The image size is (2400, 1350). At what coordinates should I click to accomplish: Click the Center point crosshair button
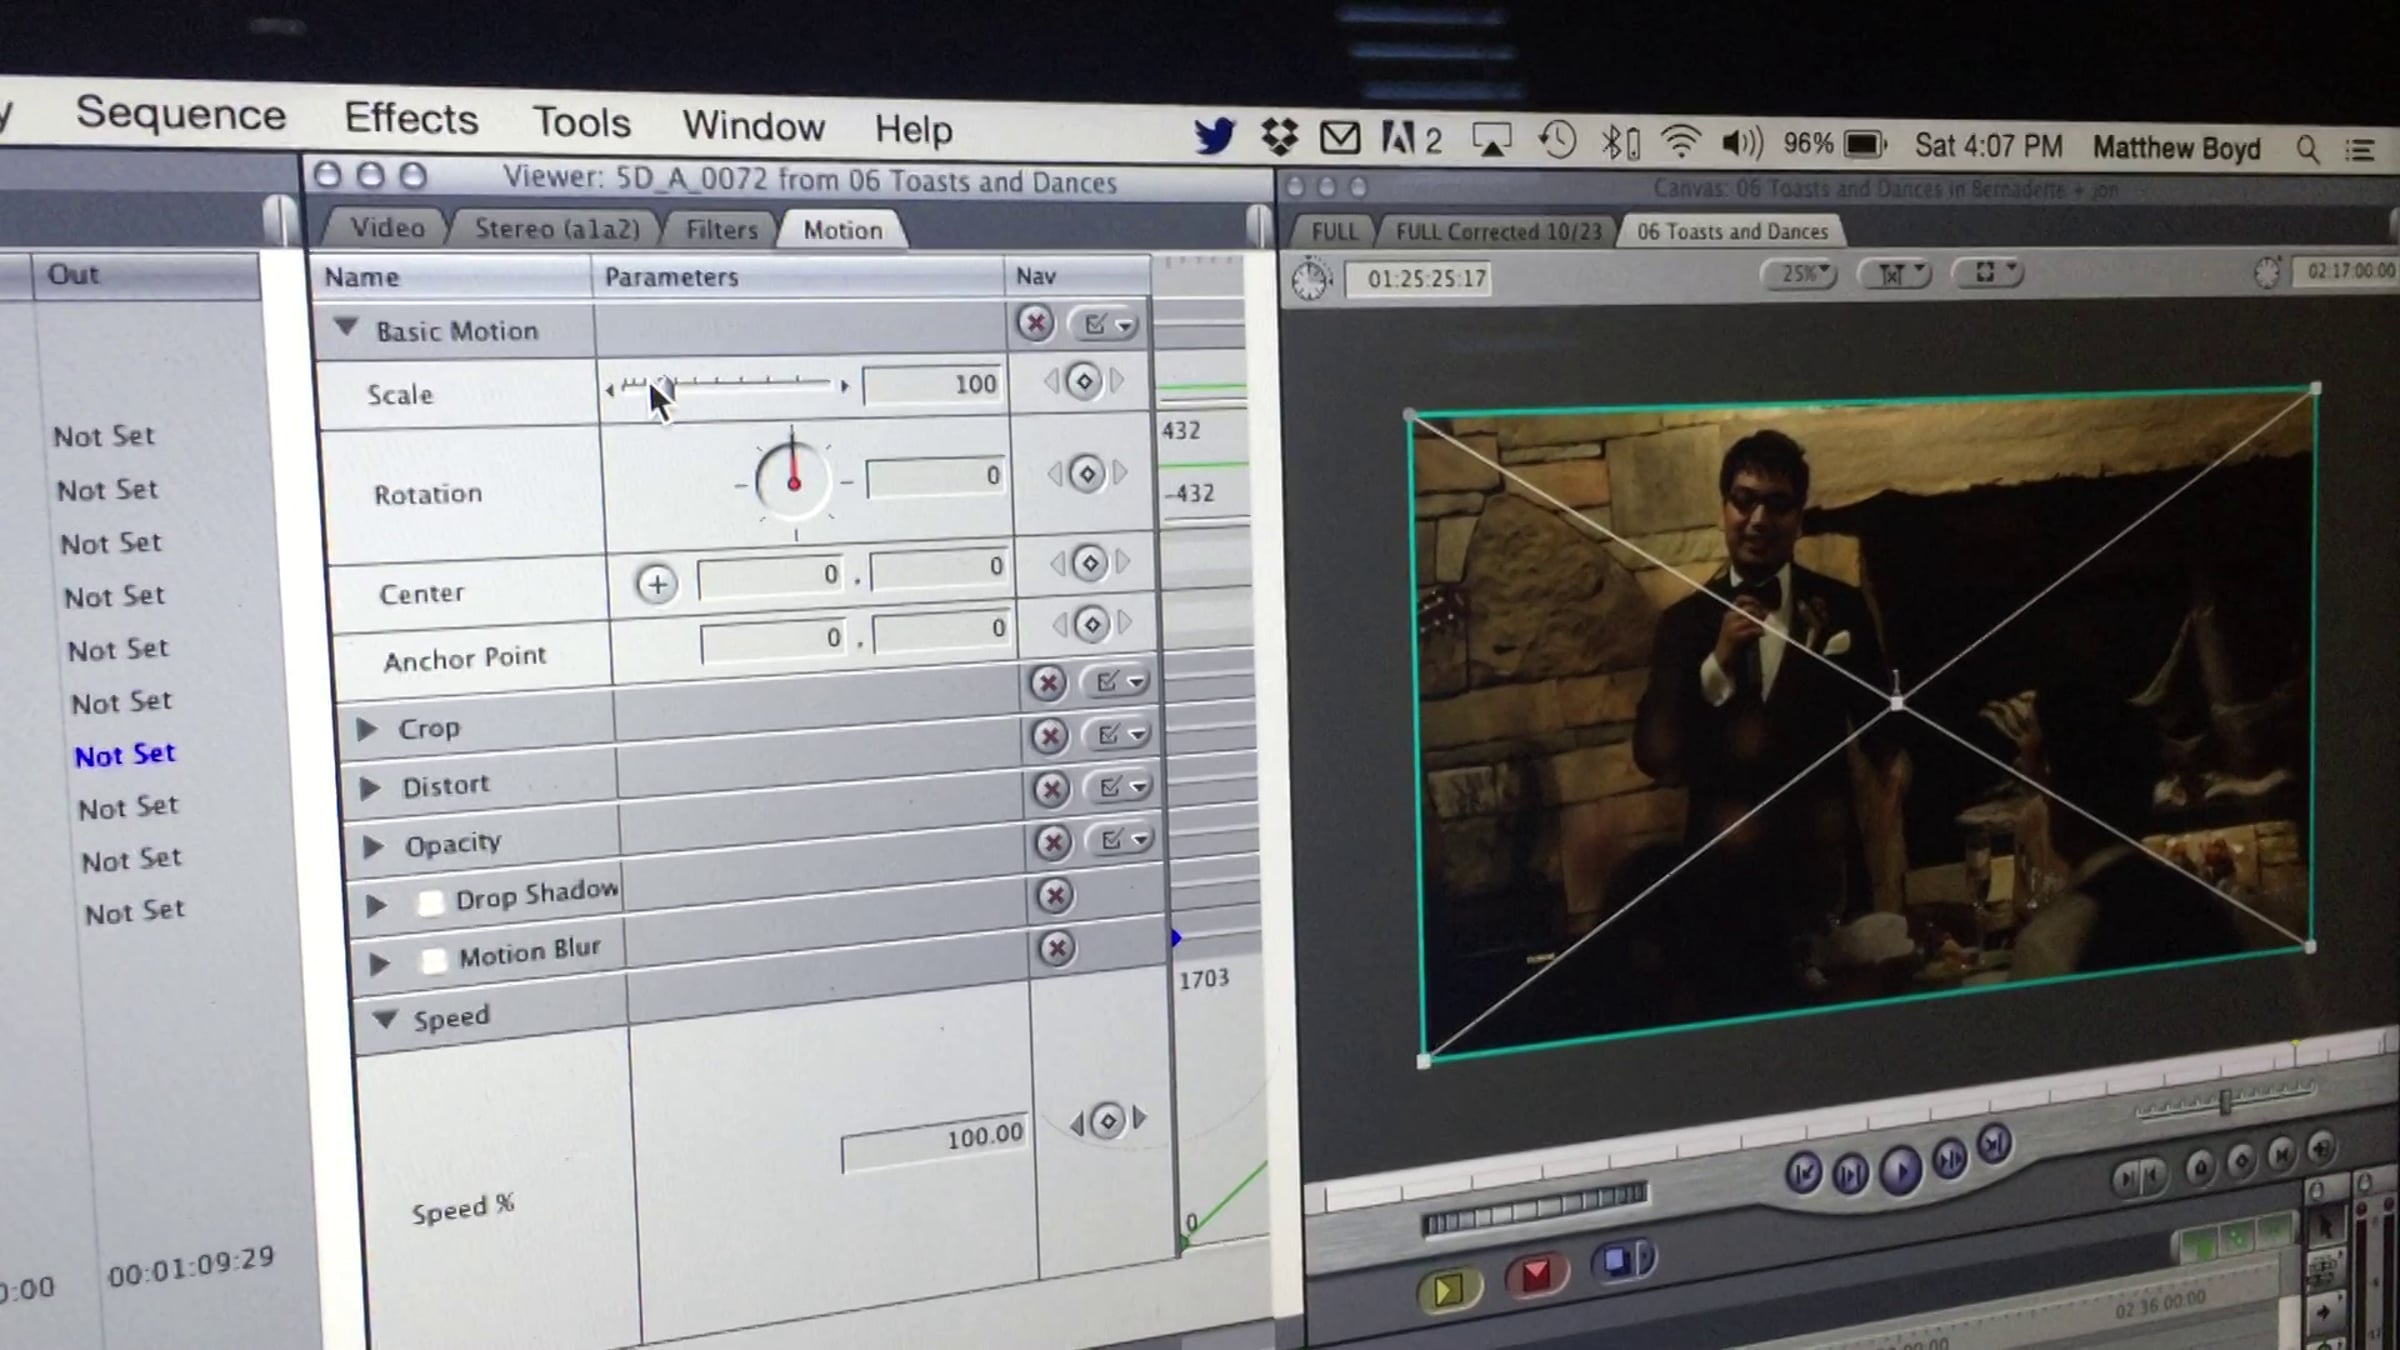(x=657, y=584)
